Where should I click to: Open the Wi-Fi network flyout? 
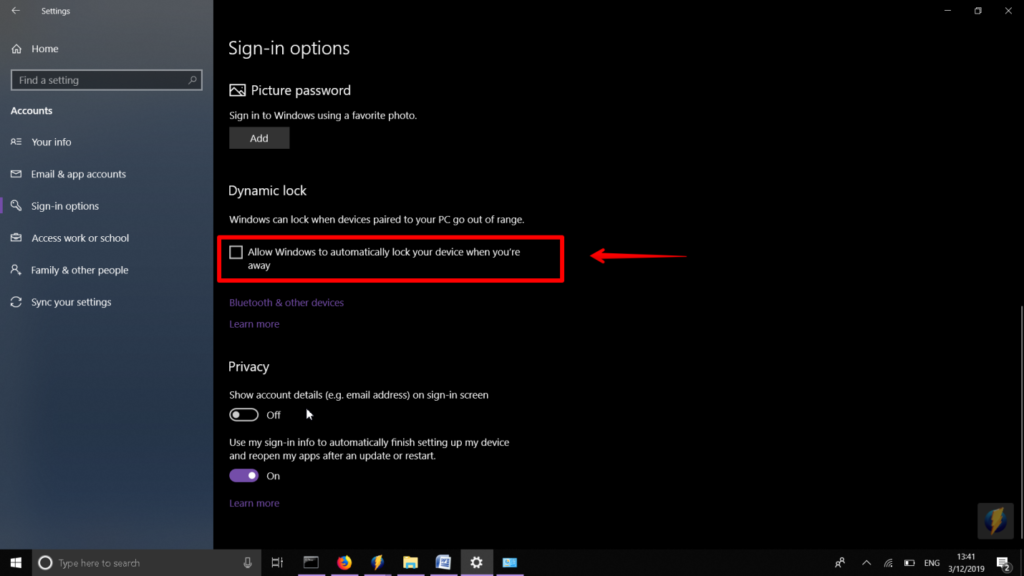pyautogui.click(x=888, y=562)
